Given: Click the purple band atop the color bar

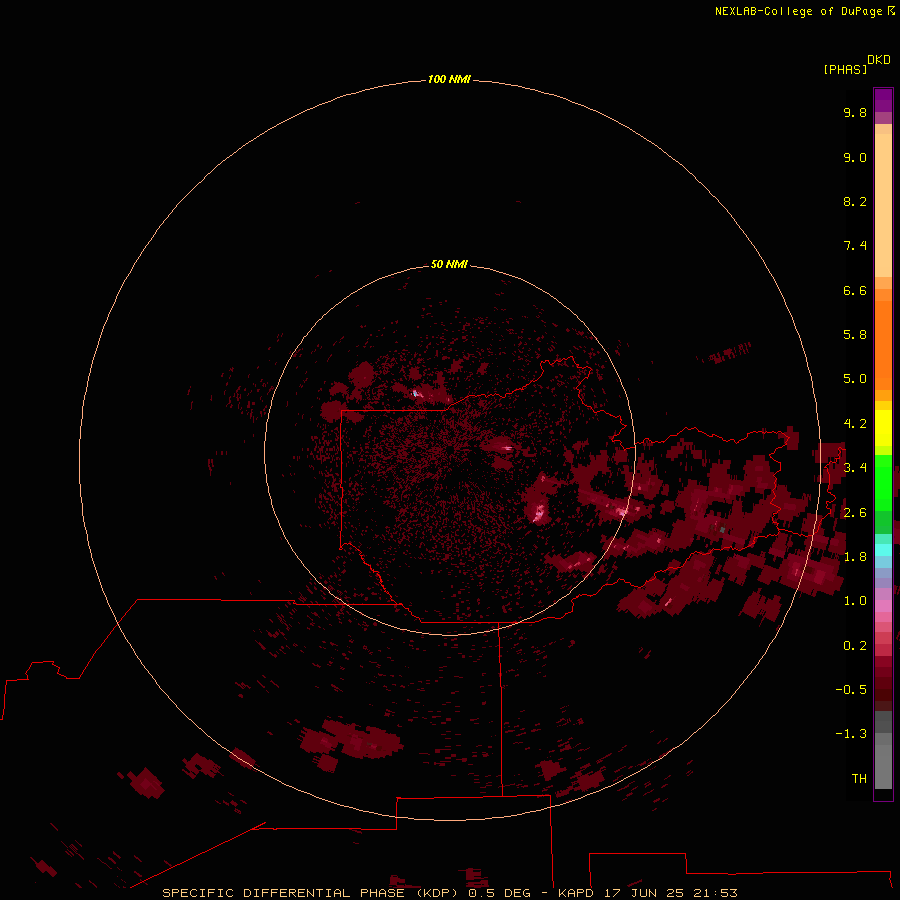Looking at the screenshot, I should 883,100.
